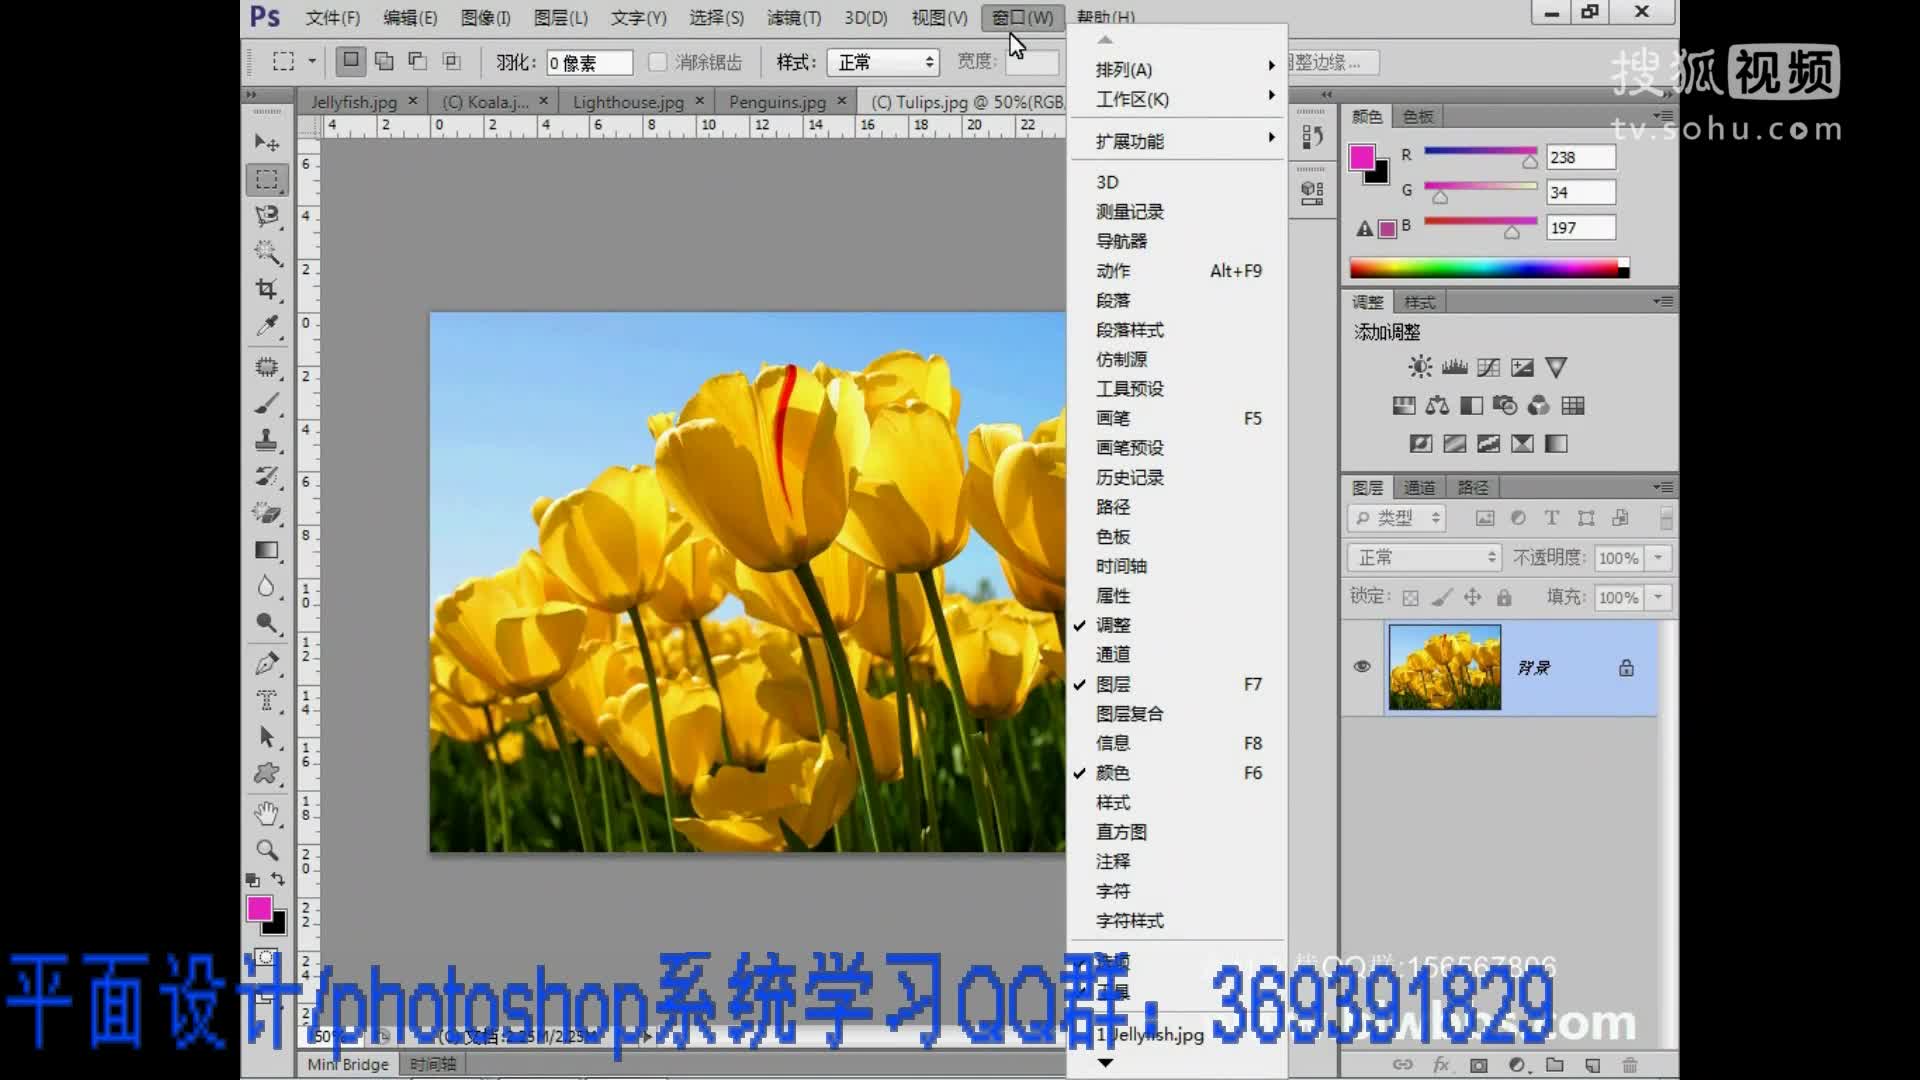Select the Rectangular Marquee tool
1920x1080 pixels.
click(x=266, y=180)
